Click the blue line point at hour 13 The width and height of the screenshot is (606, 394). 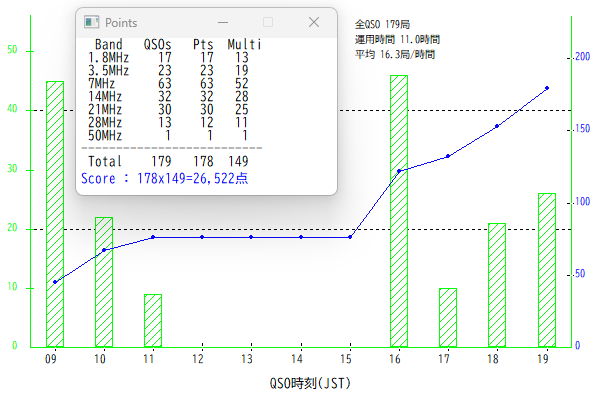coord(251,237)
